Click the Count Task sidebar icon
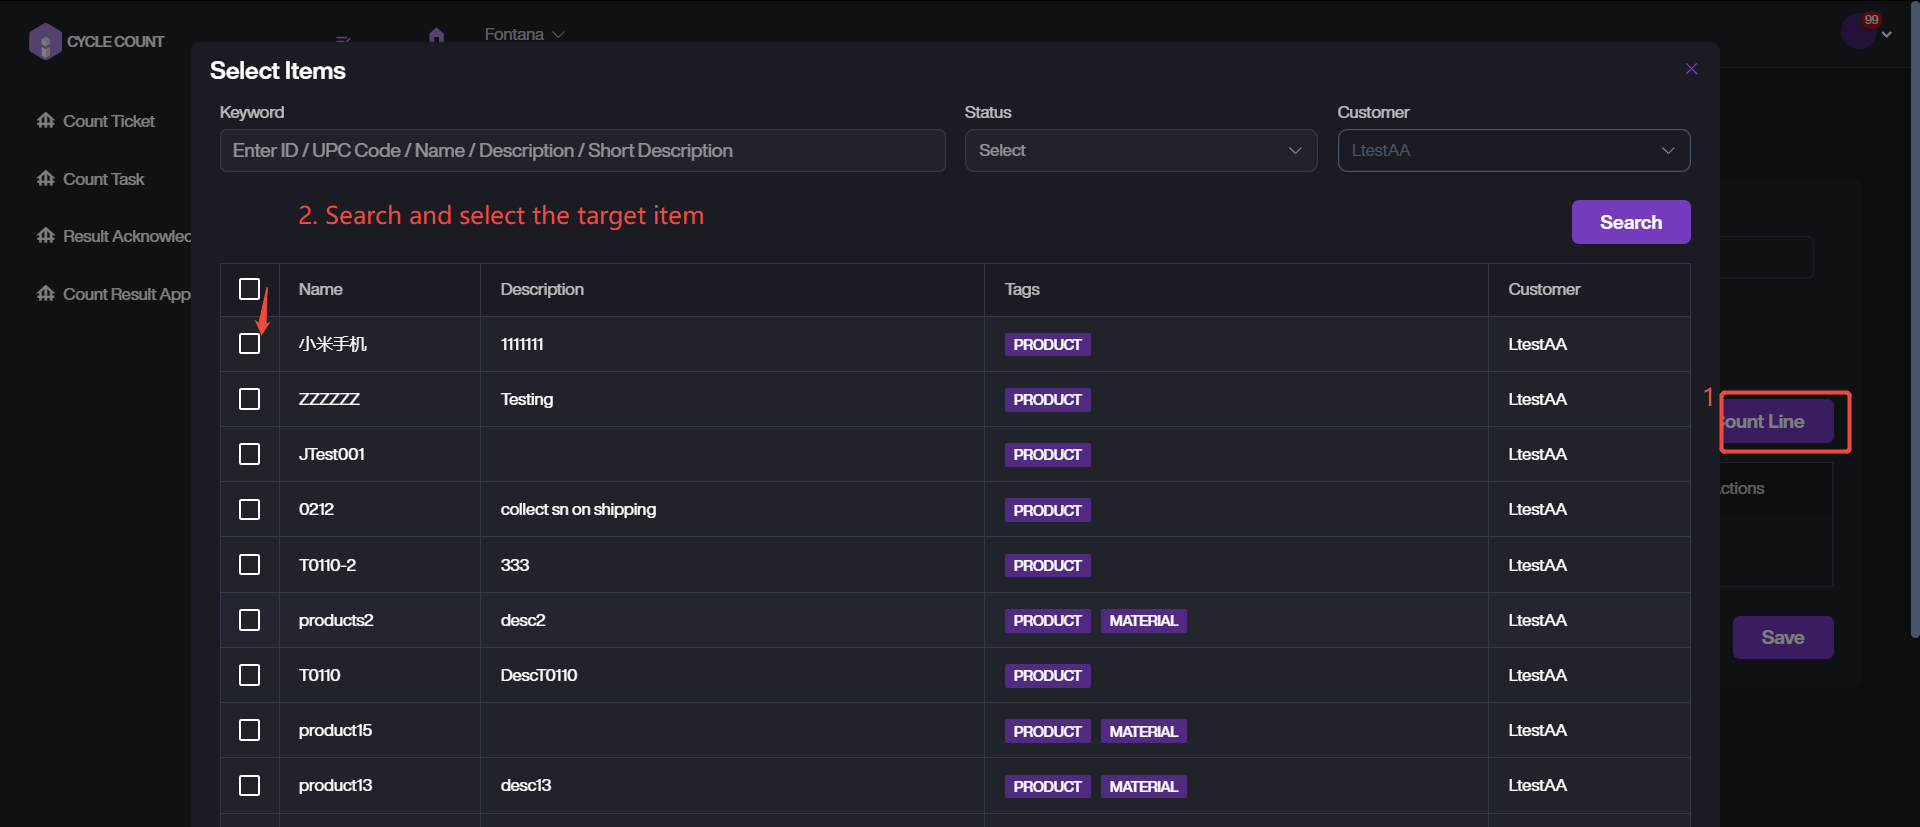 [46, 179]
